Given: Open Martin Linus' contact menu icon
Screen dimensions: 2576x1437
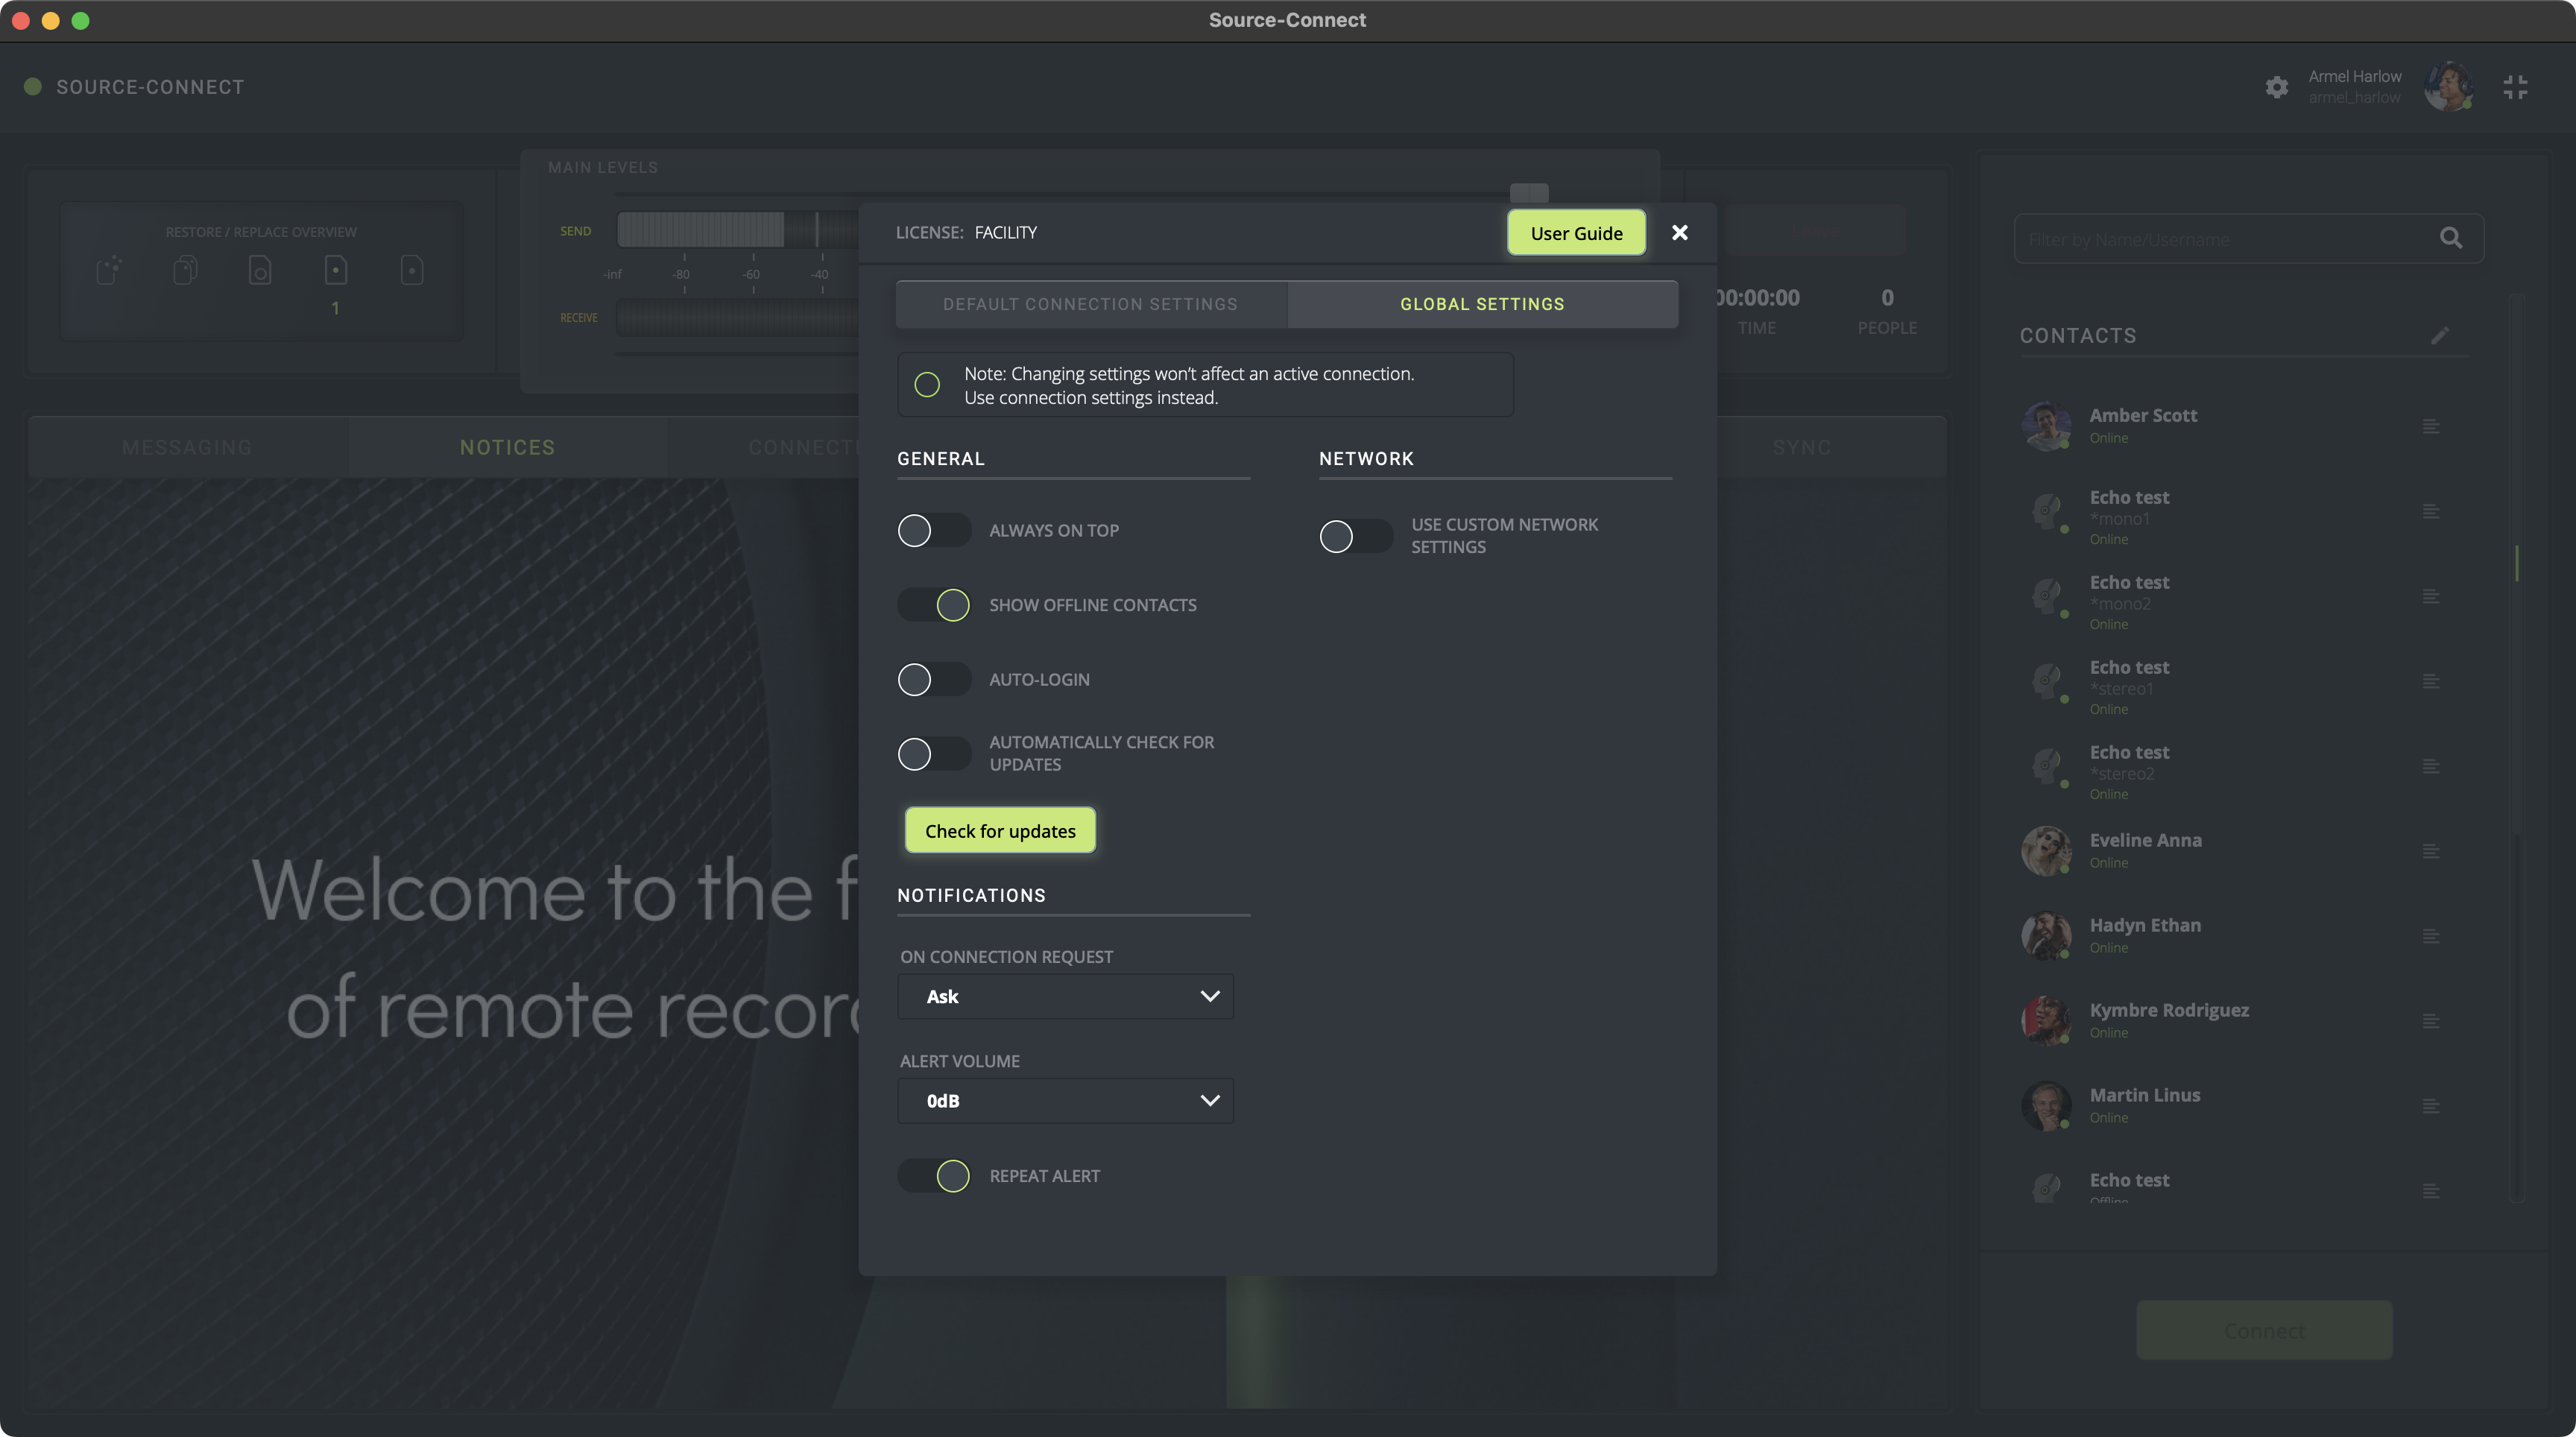Looking at the screenshot, I should [x=2431, y=1106].
